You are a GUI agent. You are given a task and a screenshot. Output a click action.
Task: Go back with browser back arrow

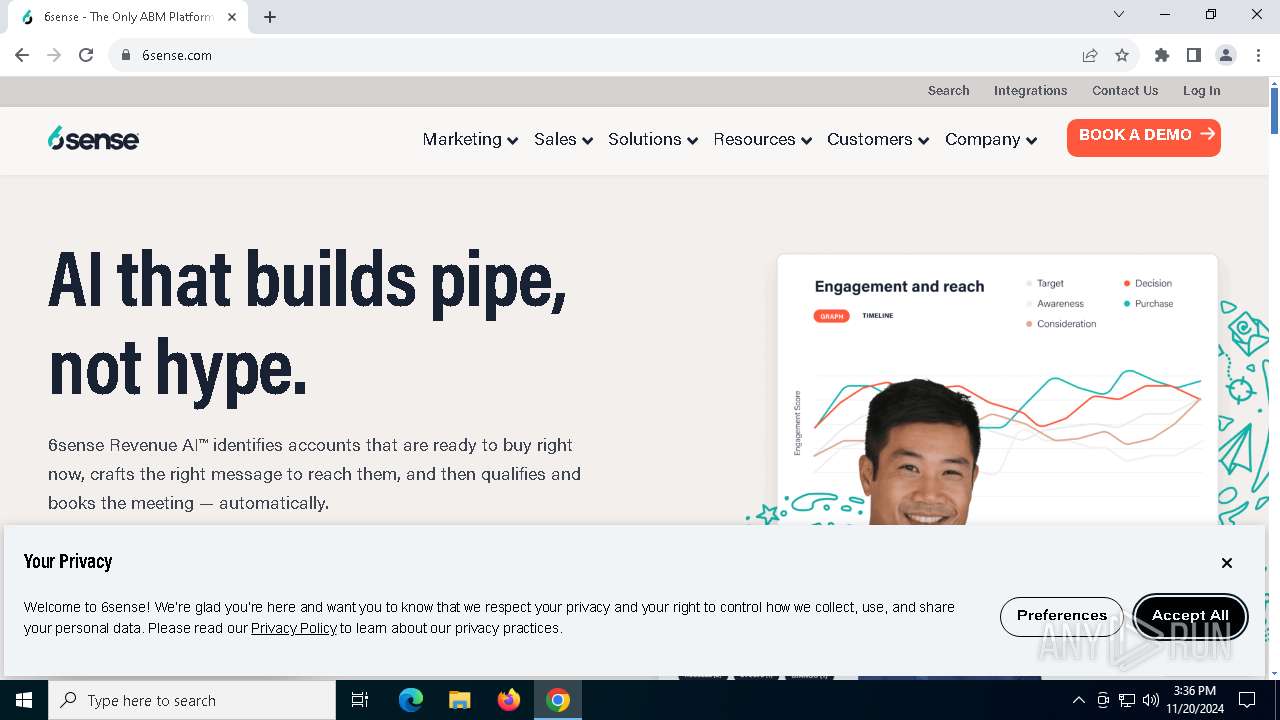22,55
